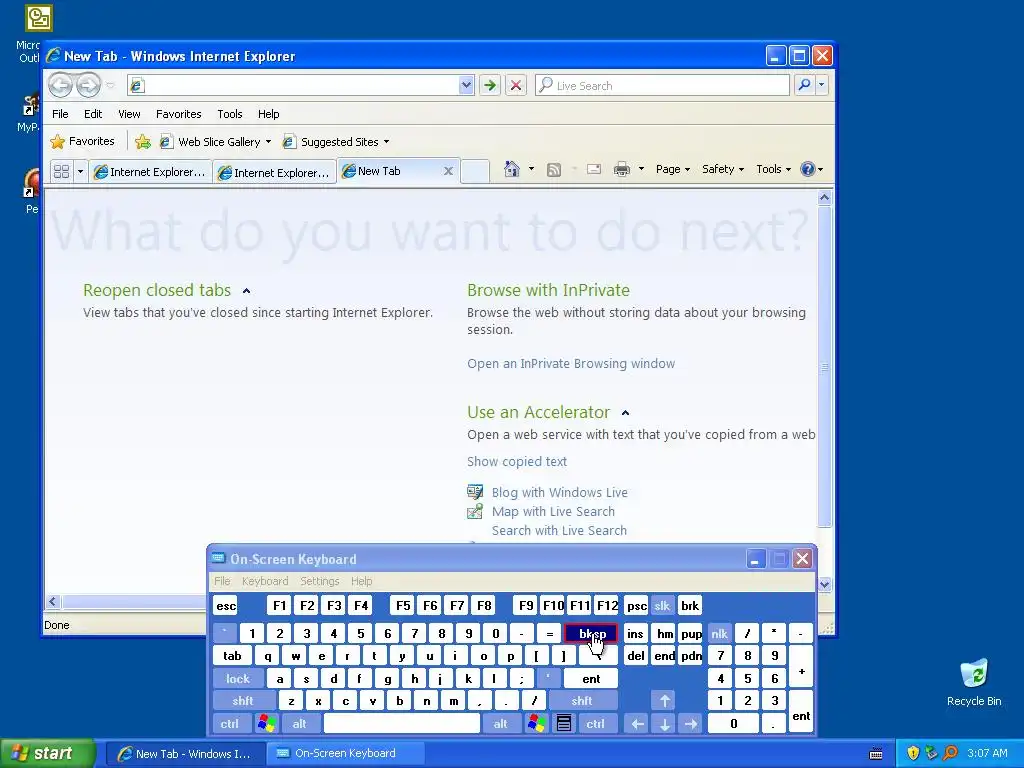
Task: Click Open an InPrivate Browsing window link
Action: (571, 364)
